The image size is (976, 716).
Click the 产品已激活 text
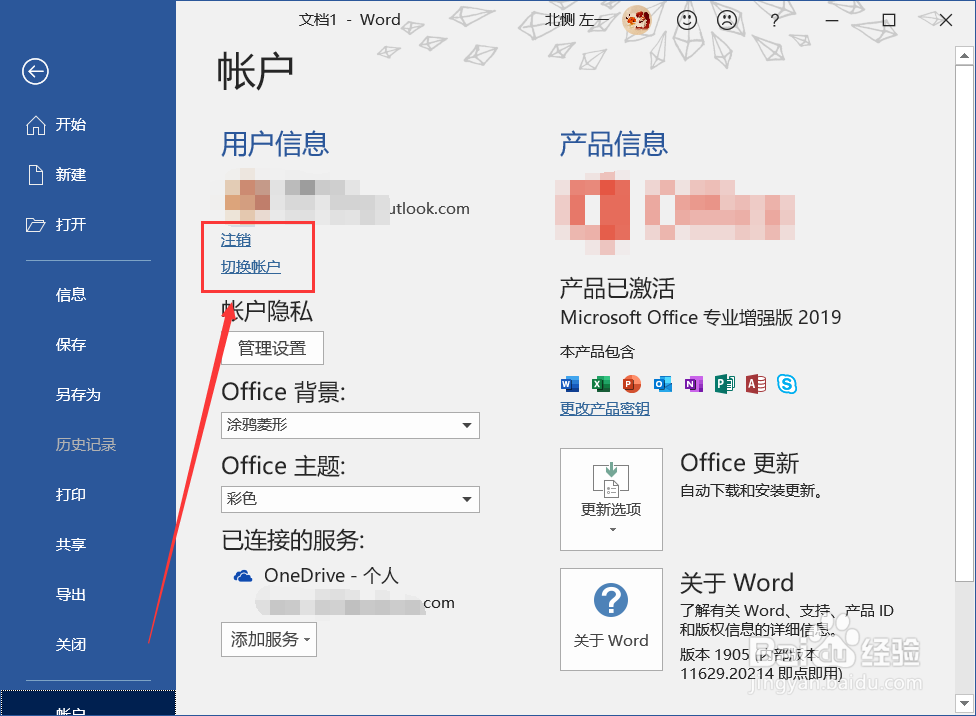pos(617,289)
